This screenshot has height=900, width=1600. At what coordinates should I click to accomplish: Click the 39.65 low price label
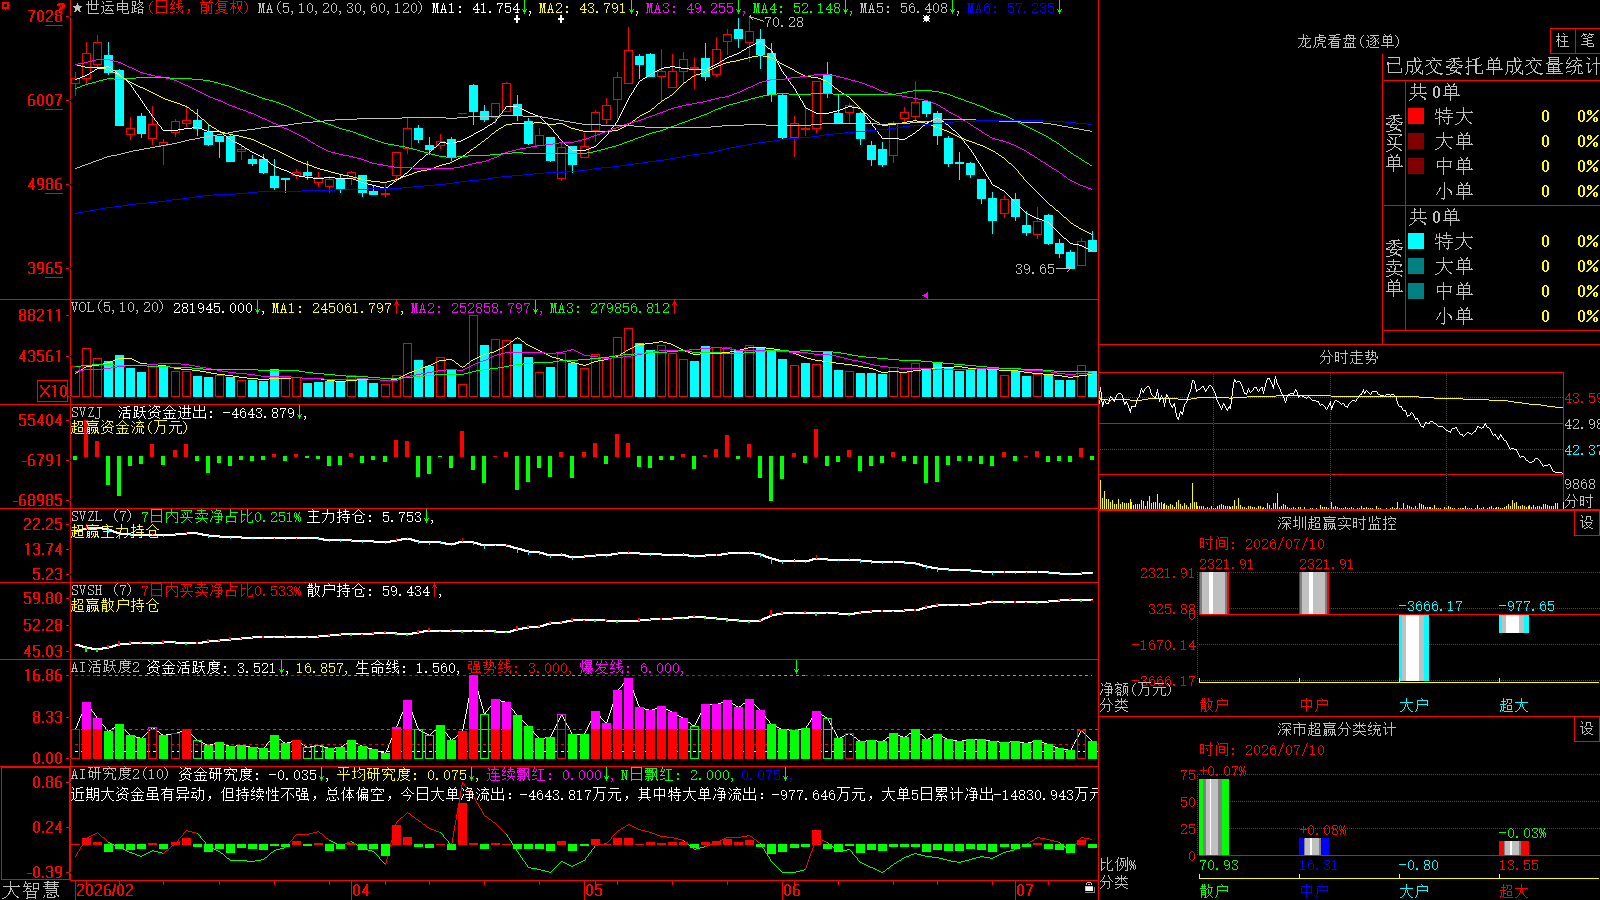tap(1035, 269)
